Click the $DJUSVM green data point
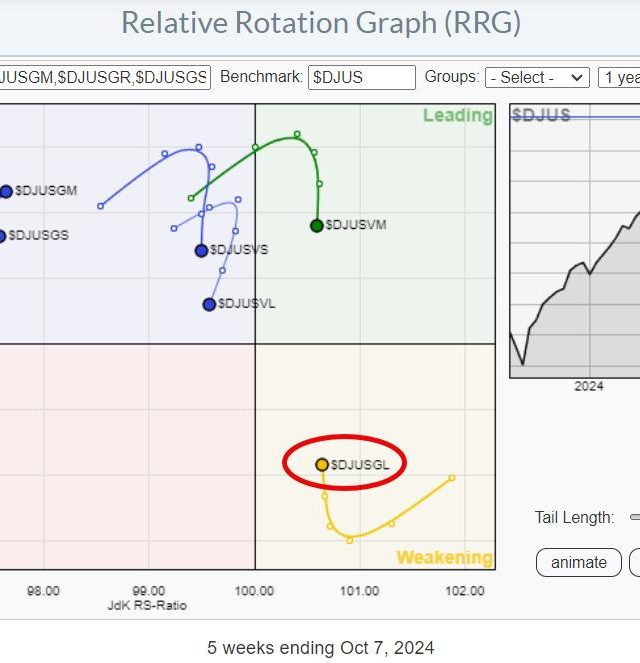The height and width of the screenshot is (663, 640). (x=317, y=225)
